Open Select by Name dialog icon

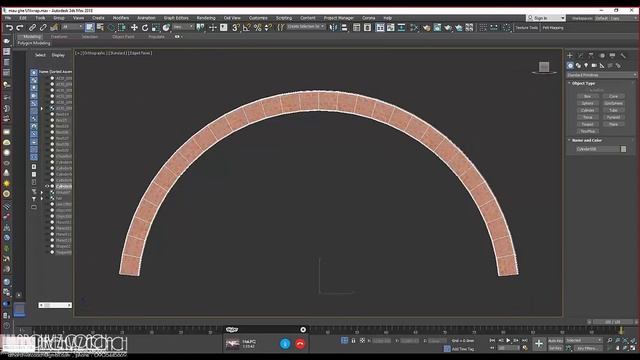[x=100, y=27]
